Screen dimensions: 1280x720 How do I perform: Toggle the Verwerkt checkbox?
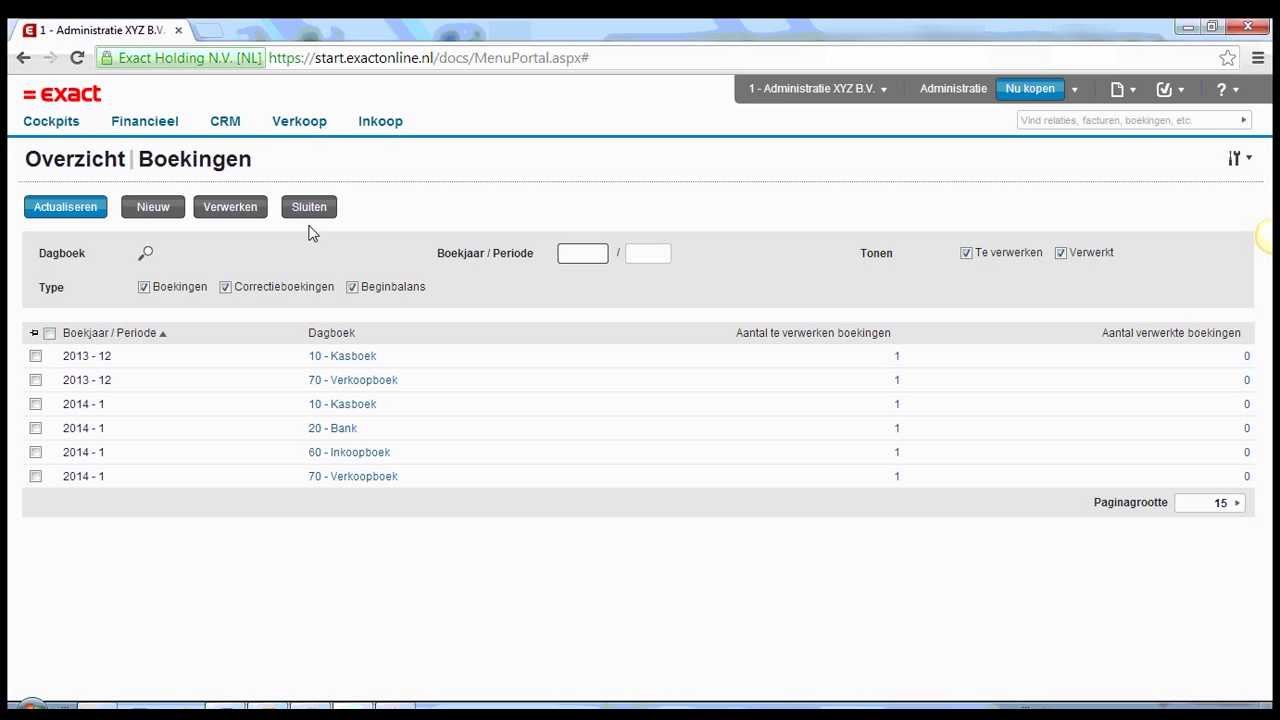[x=1060, y=253]
